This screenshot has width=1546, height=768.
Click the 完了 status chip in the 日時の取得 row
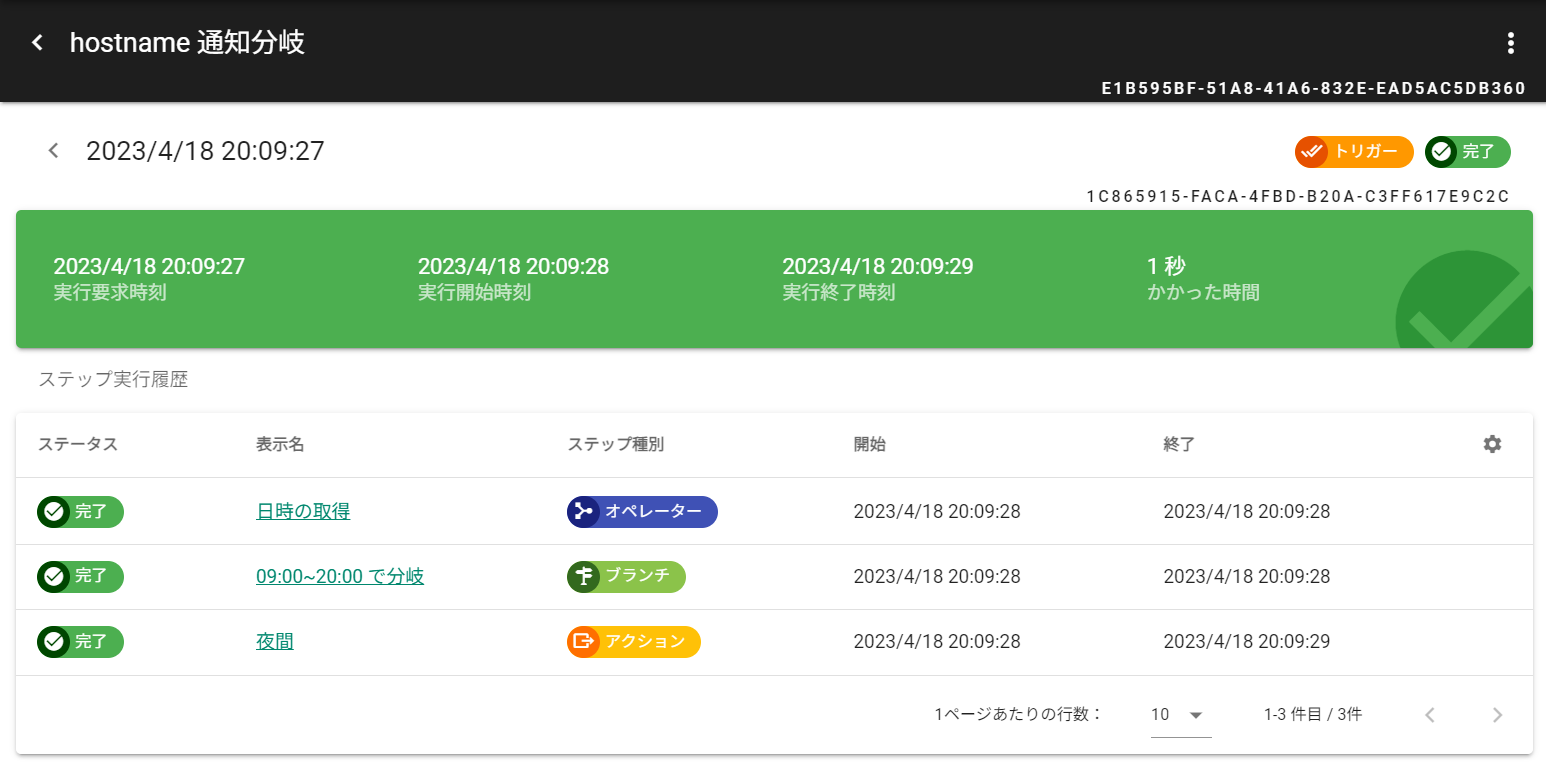pyautogui.click(x=81, y=512)
